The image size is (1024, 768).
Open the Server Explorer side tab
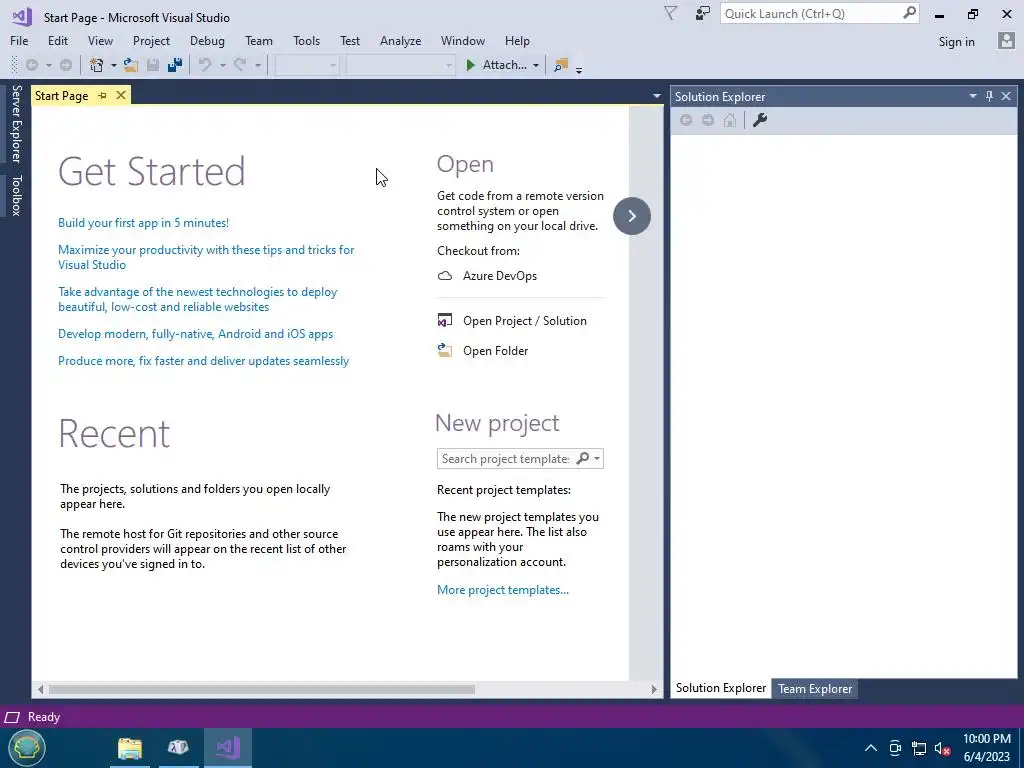click(x=16, y=123)
